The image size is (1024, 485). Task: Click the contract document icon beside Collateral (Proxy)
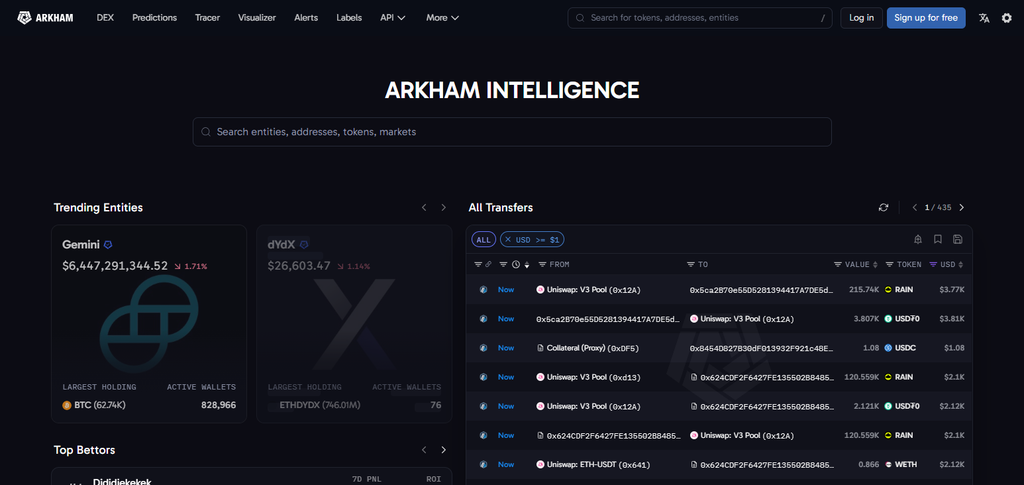[540, 348]
